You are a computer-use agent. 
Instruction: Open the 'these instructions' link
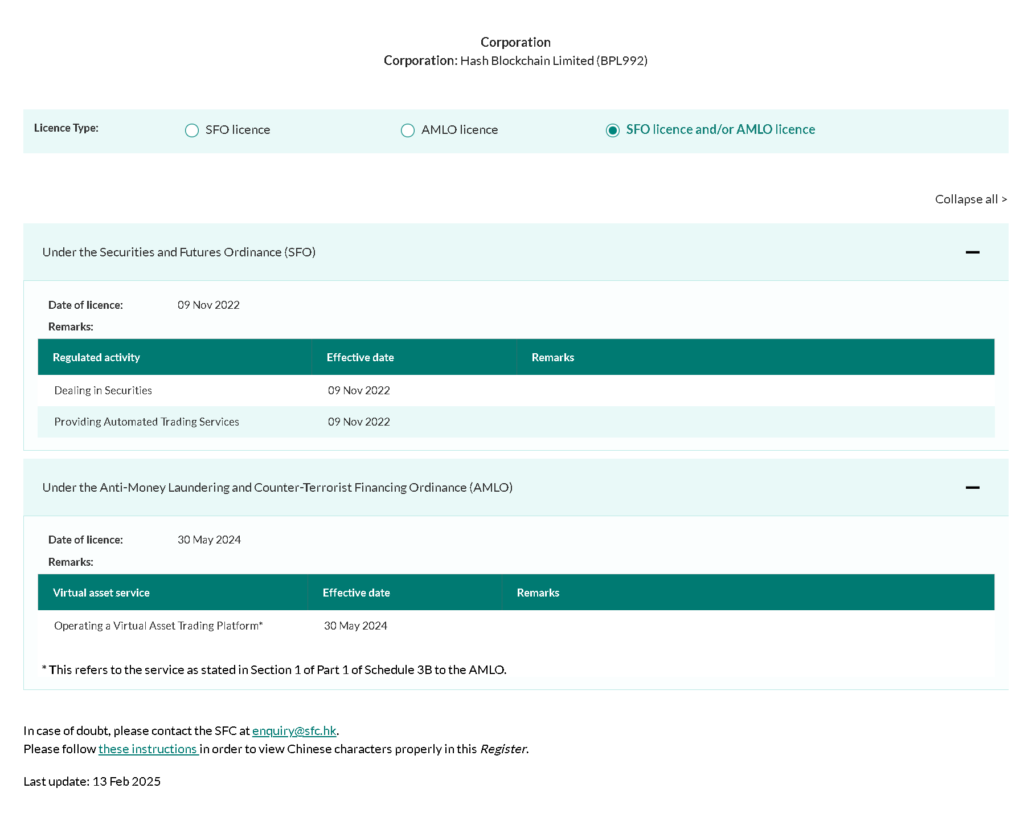pyautogui.click(x=147, y=749)
